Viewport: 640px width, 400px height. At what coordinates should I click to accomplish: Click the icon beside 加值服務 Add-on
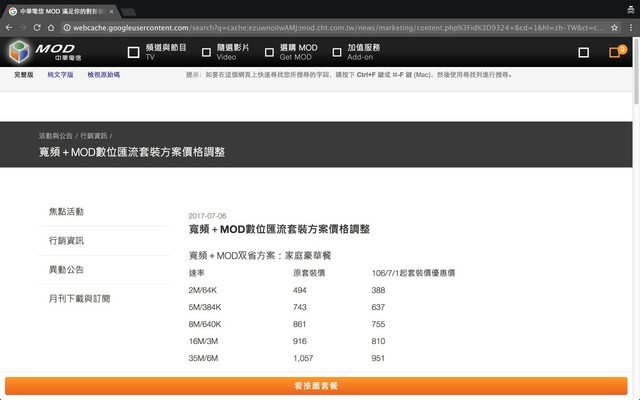pos(337,52)
